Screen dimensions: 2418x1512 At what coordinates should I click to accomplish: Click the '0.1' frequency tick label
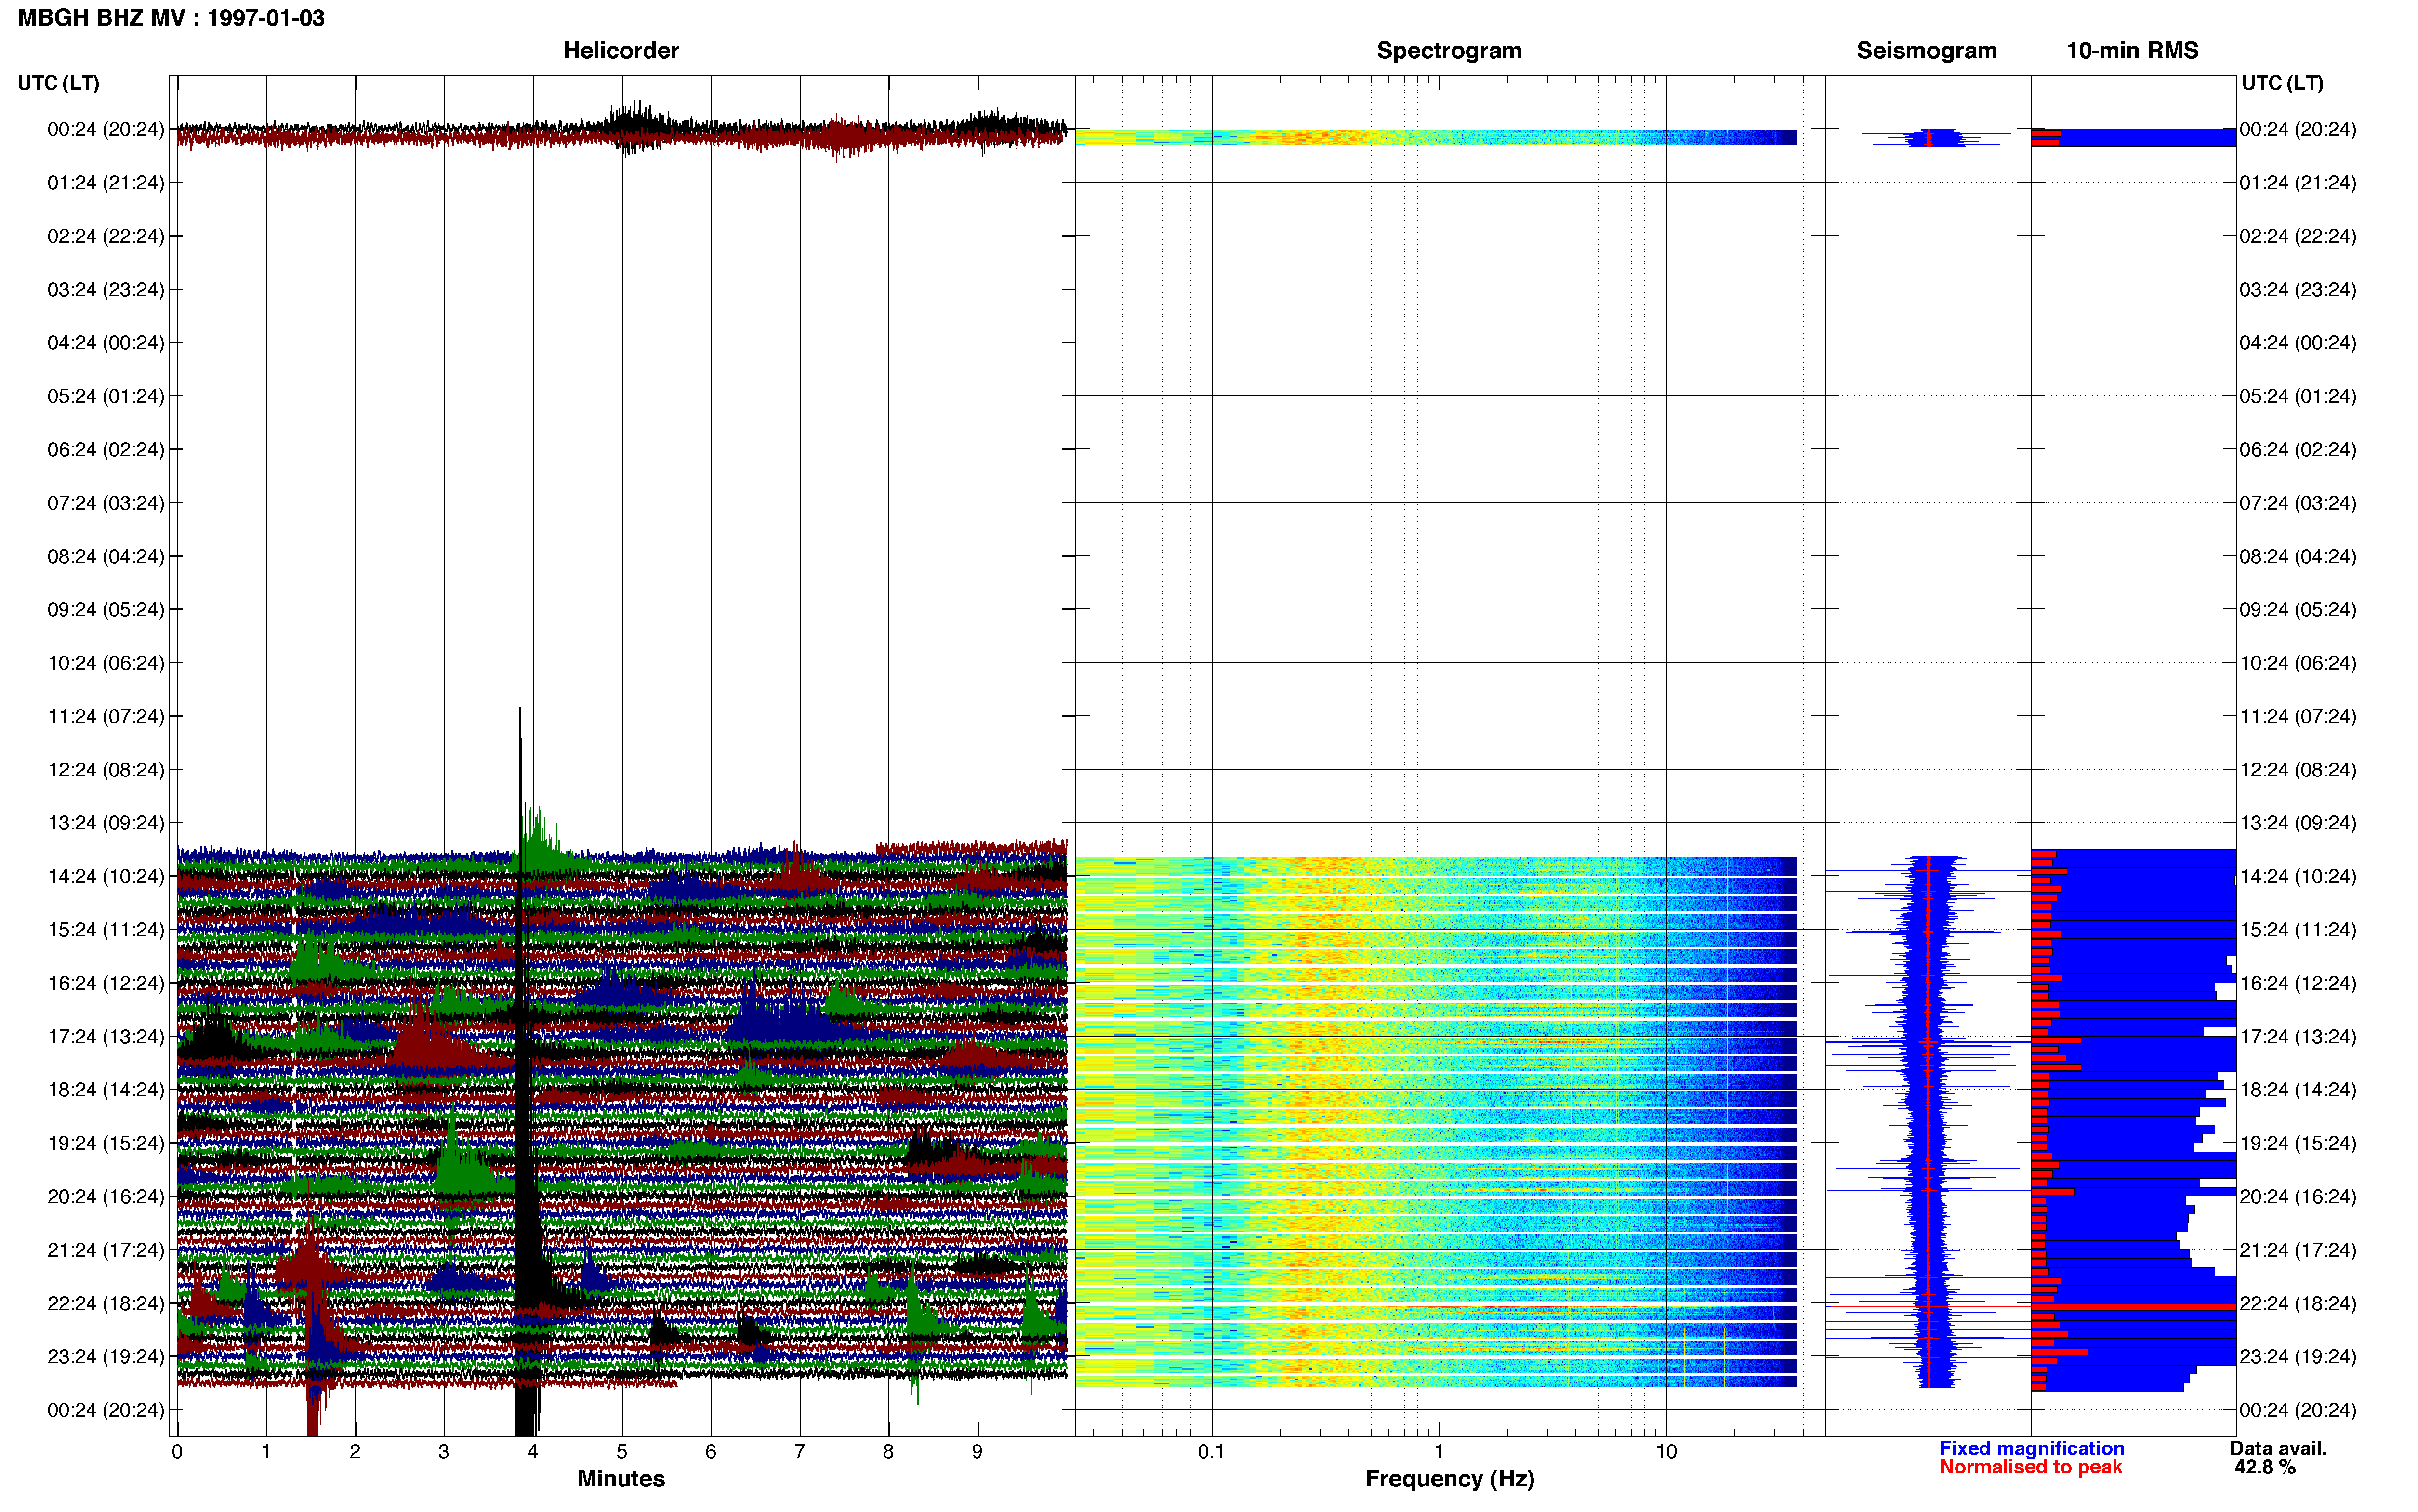tap(1211, 1451)
